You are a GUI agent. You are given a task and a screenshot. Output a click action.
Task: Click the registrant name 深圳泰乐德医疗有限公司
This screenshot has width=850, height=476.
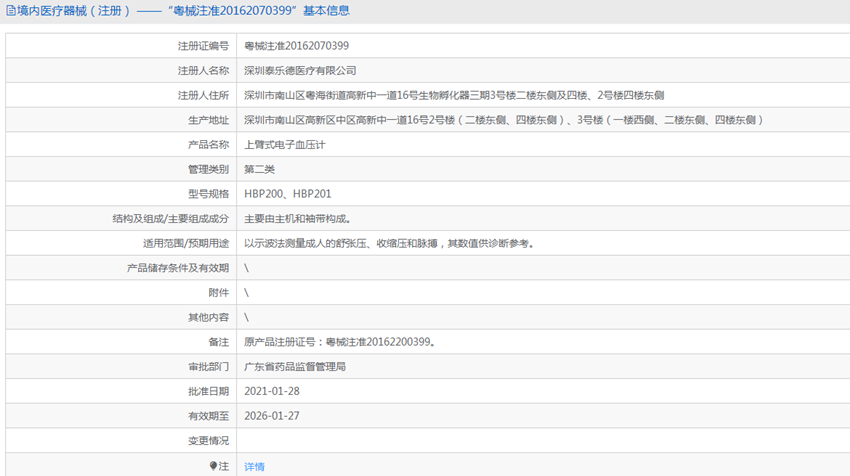pos(300,70)
